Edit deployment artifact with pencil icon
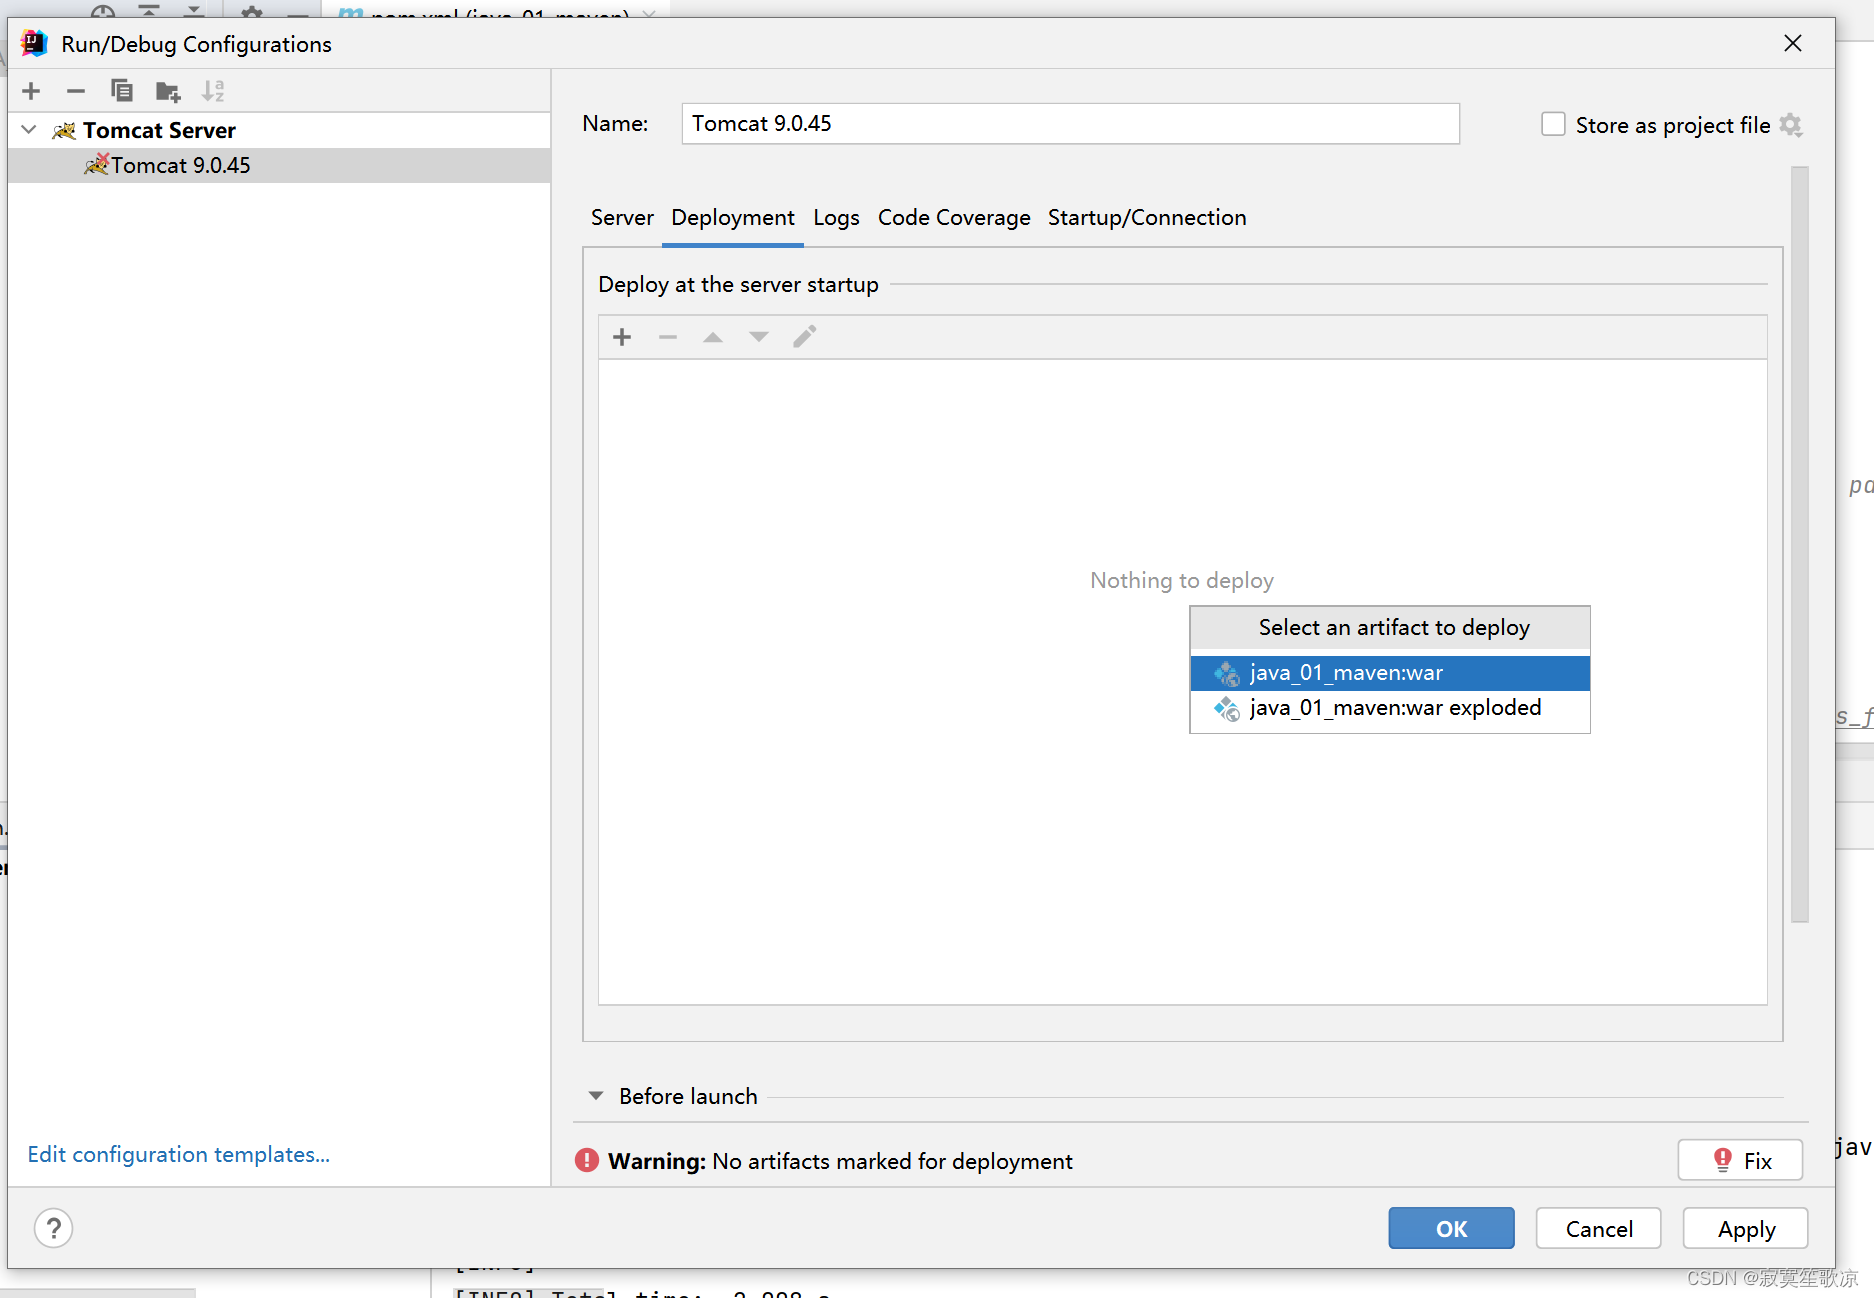The height and width of the screenshot is (1298, 1874). [805, 337]
